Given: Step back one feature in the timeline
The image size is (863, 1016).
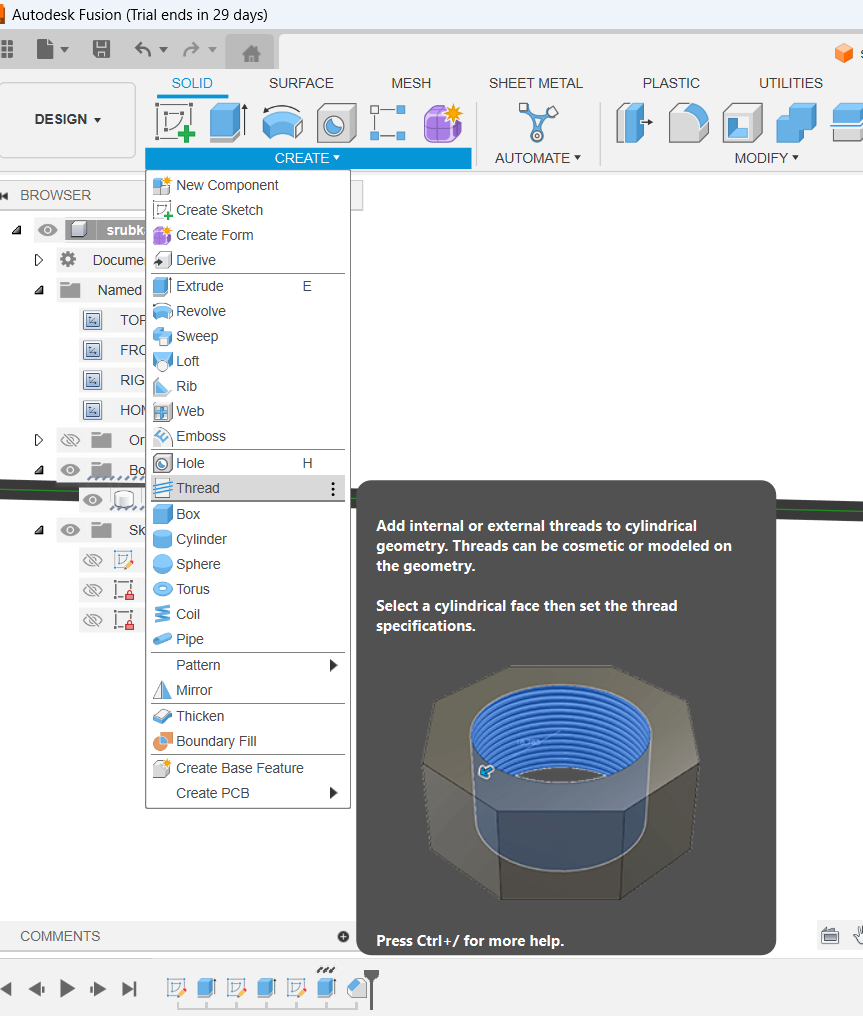Looking at the screenshot, I should [x=37, y=989].
